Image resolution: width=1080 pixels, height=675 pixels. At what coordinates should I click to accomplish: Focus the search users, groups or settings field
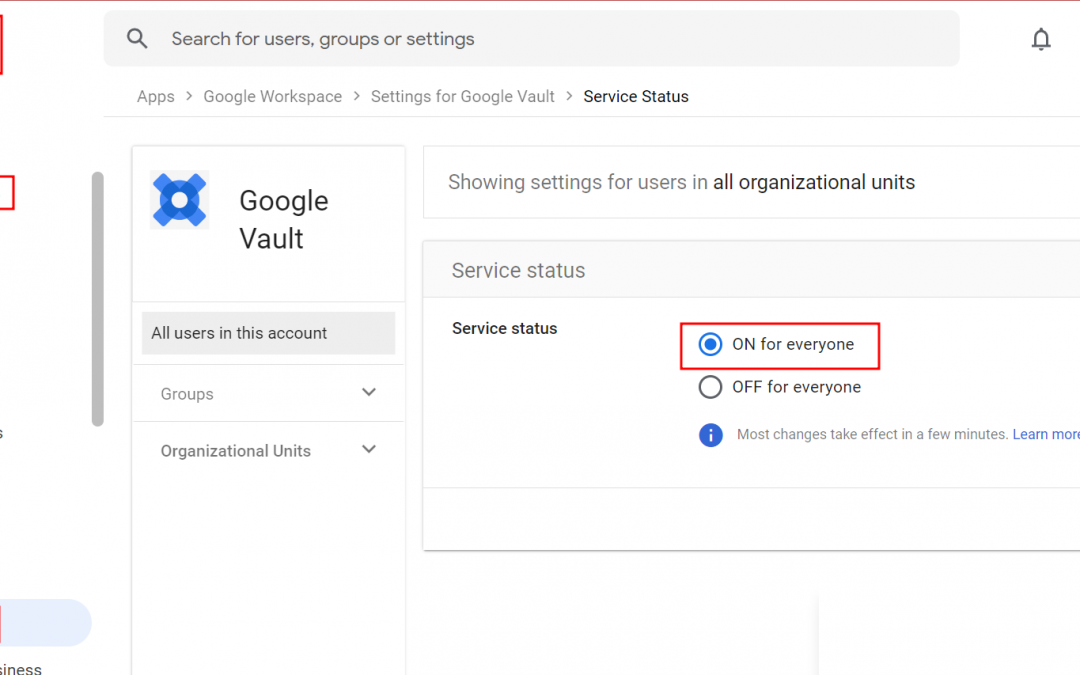point(531,39)
